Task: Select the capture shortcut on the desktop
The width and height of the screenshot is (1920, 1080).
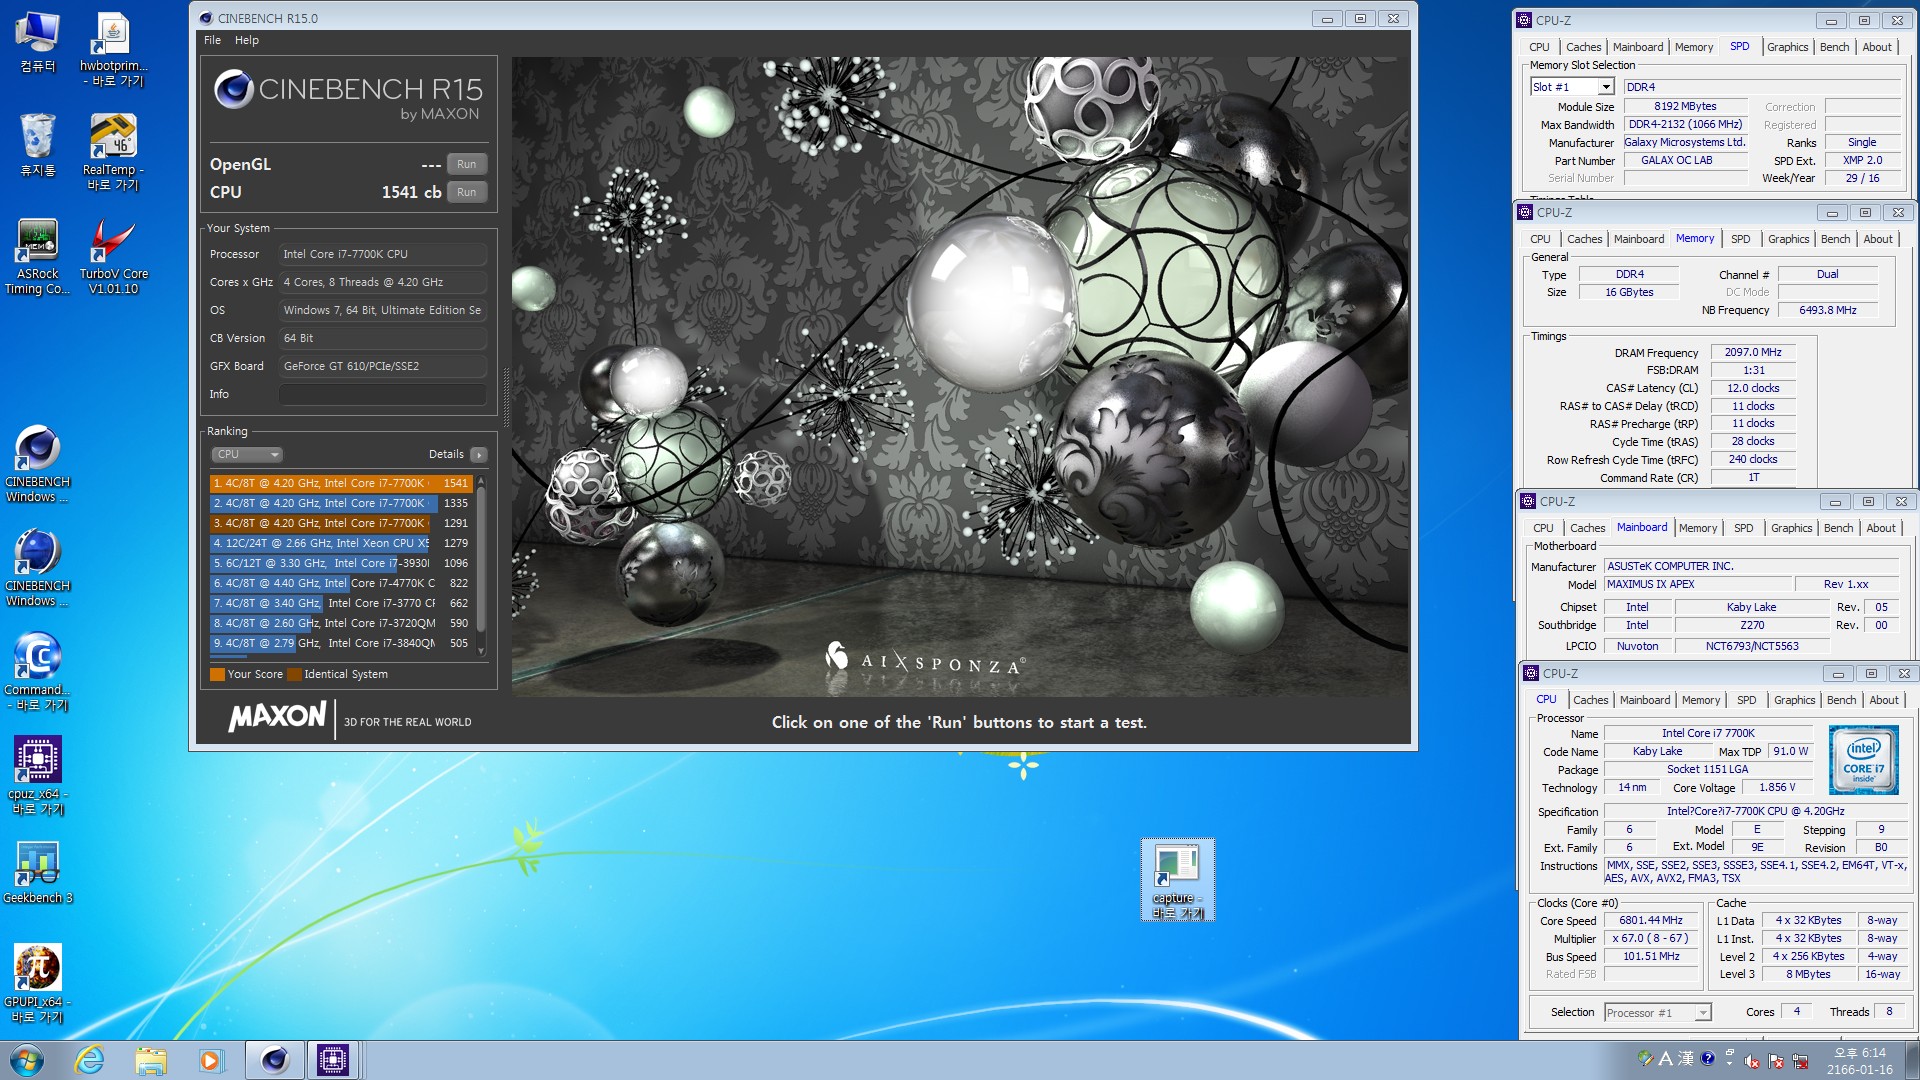Action: (x=1177, y=880)
